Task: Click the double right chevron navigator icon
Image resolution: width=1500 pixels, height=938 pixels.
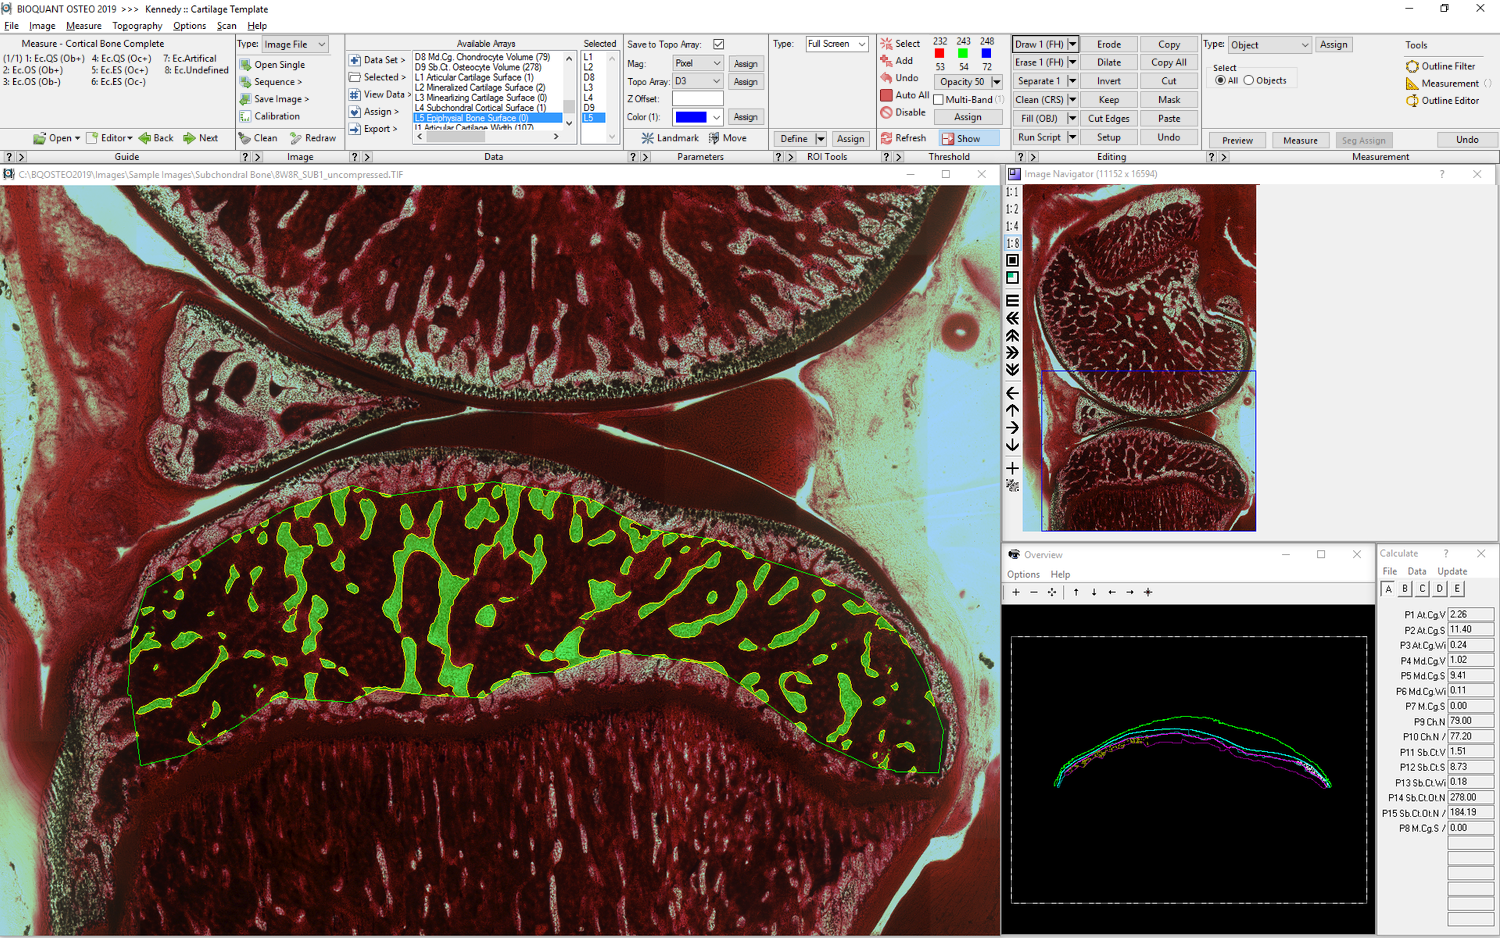Action: 1012,352
